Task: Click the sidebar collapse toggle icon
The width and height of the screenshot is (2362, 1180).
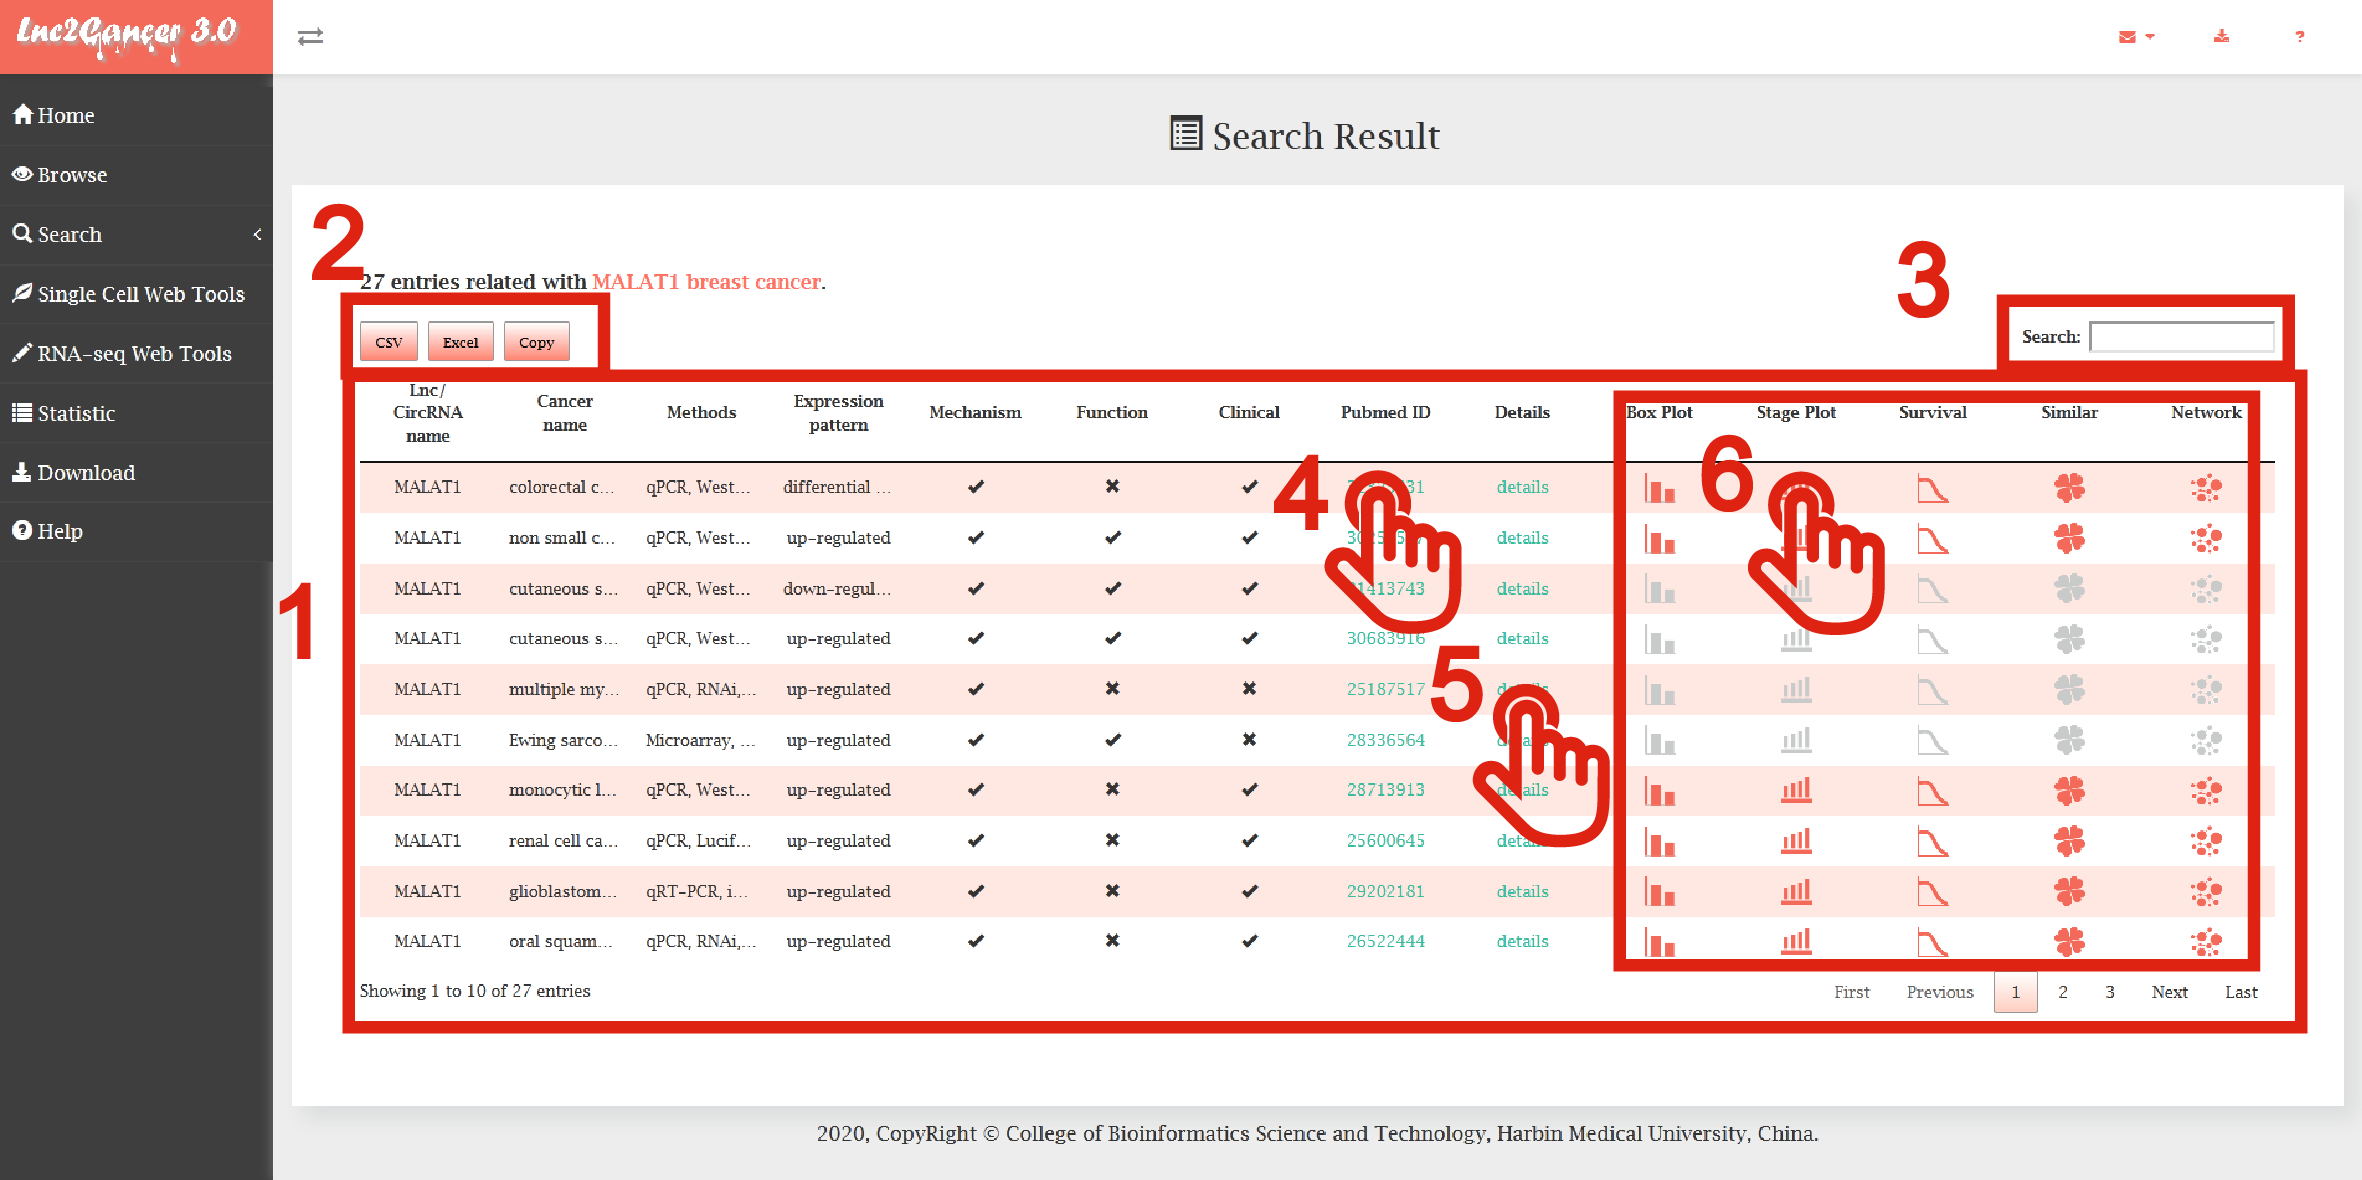Action: click(x=310, y=37)
